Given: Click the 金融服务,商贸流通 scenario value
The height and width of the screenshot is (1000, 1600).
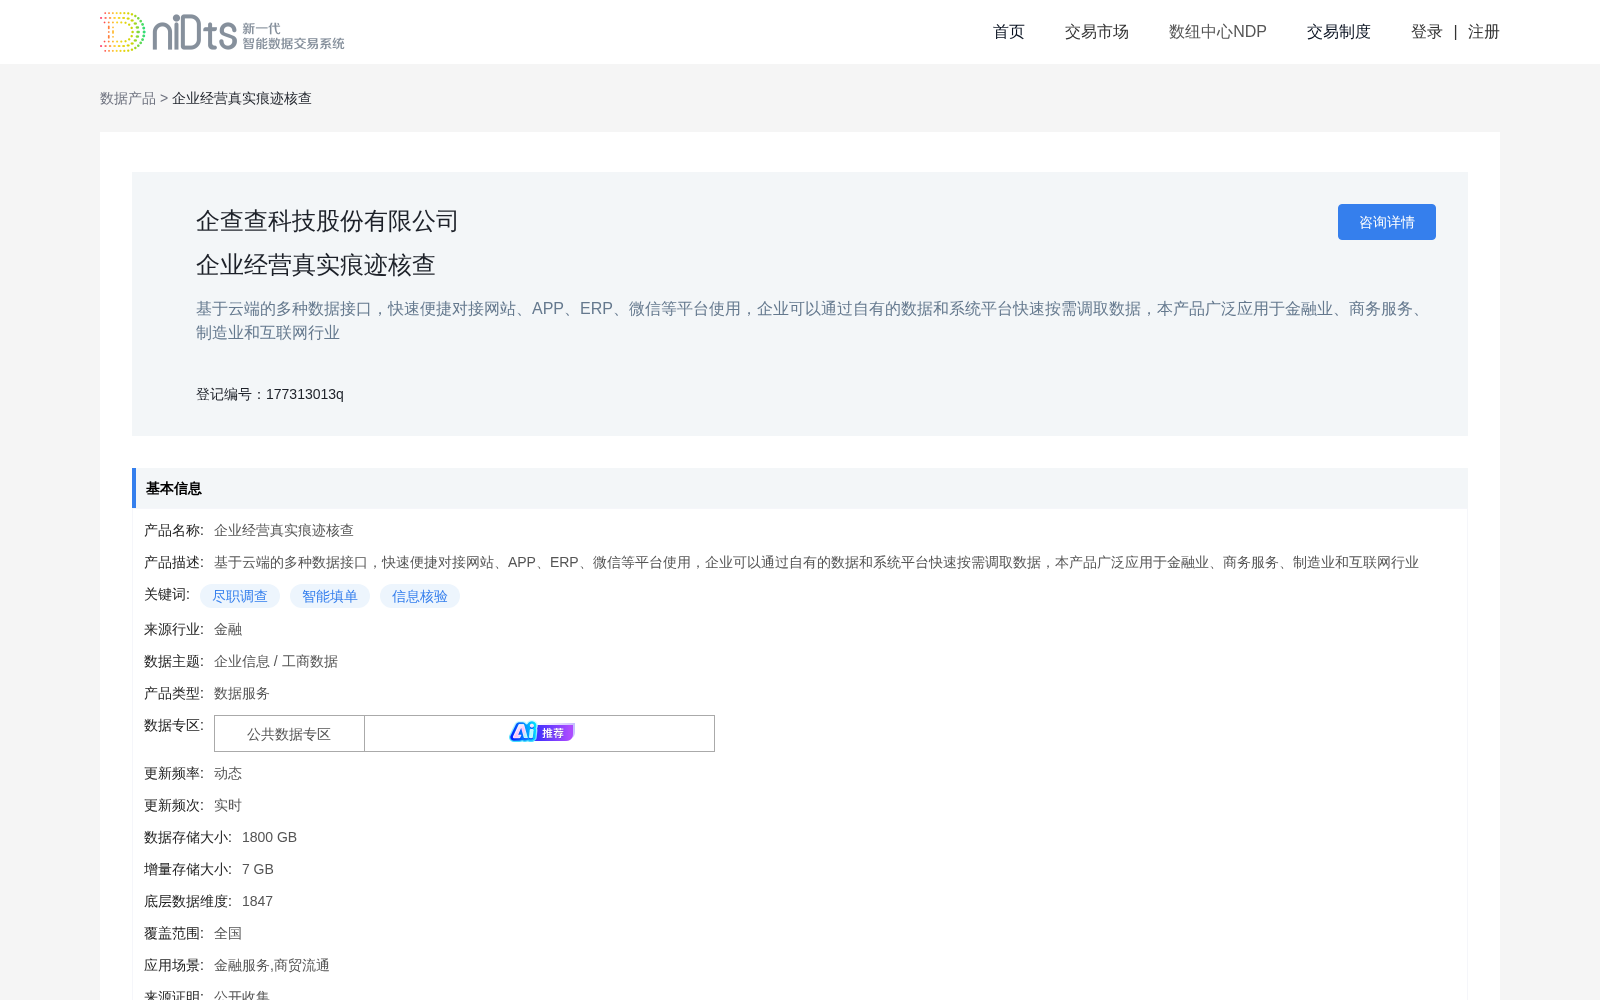Looking at the screenshot, I should [x=272, y=965].
